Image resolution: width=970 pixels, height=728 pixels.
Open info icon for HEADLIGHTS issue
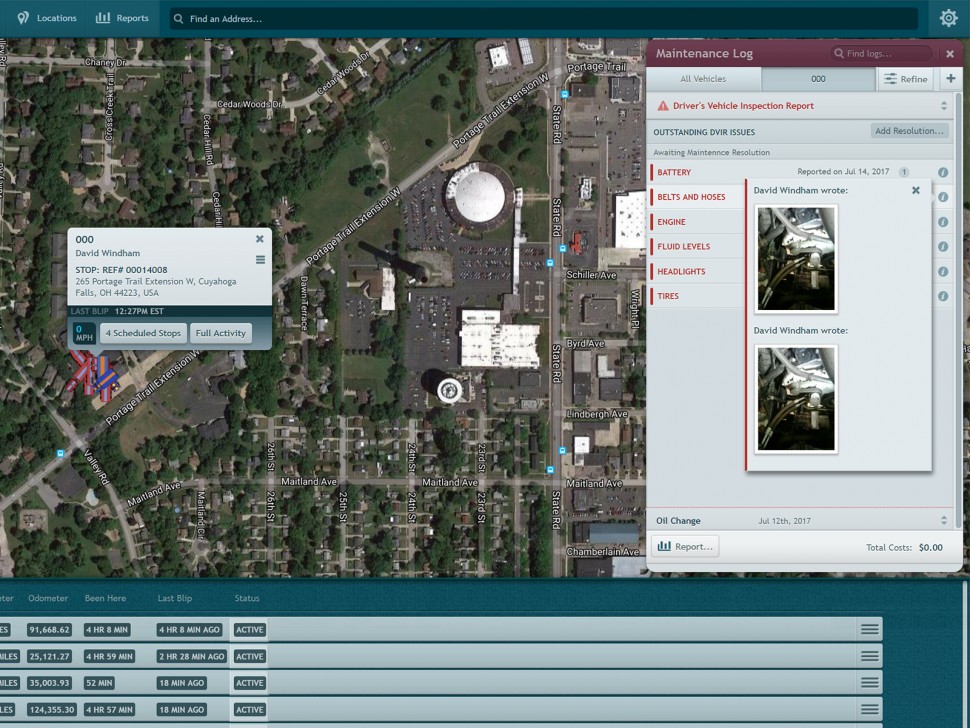tap(943, 272)
